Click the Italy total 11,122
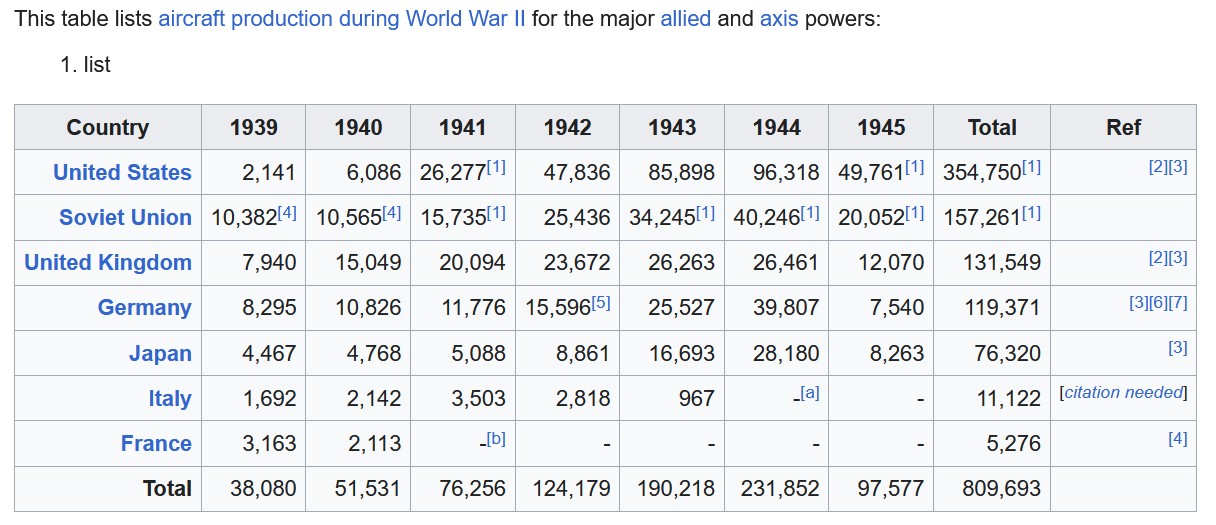Viewport: 1216px width, 525px height. (x=1007, y=398)
